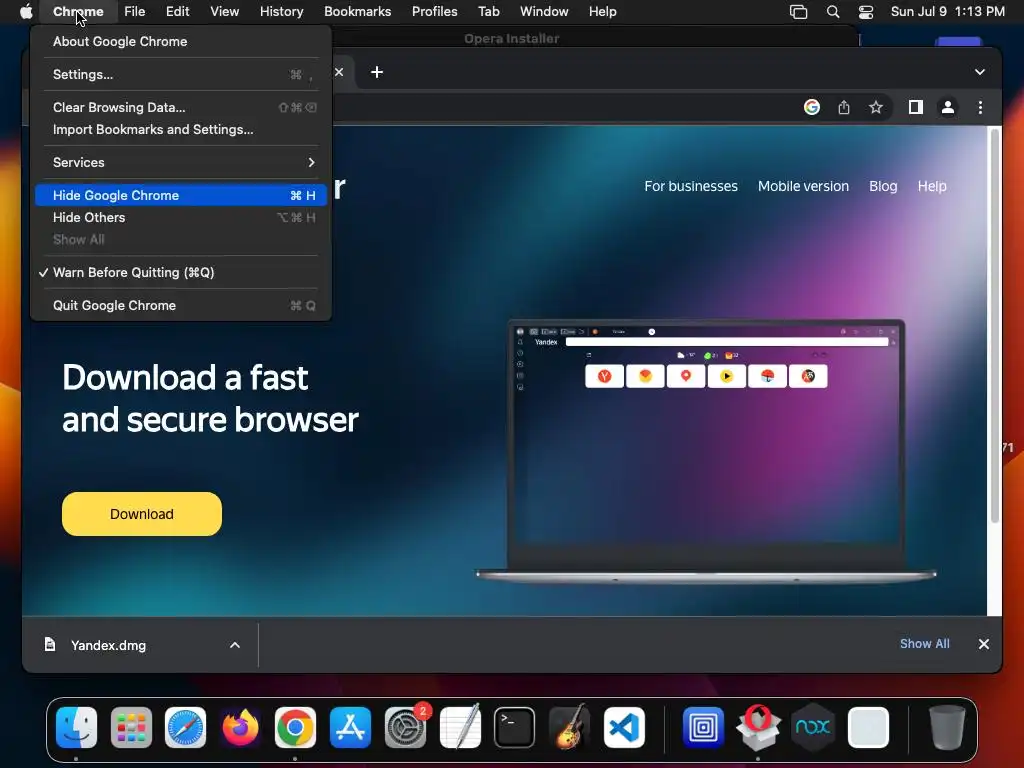Open the blank white app in dock

[x=868, y=727]
